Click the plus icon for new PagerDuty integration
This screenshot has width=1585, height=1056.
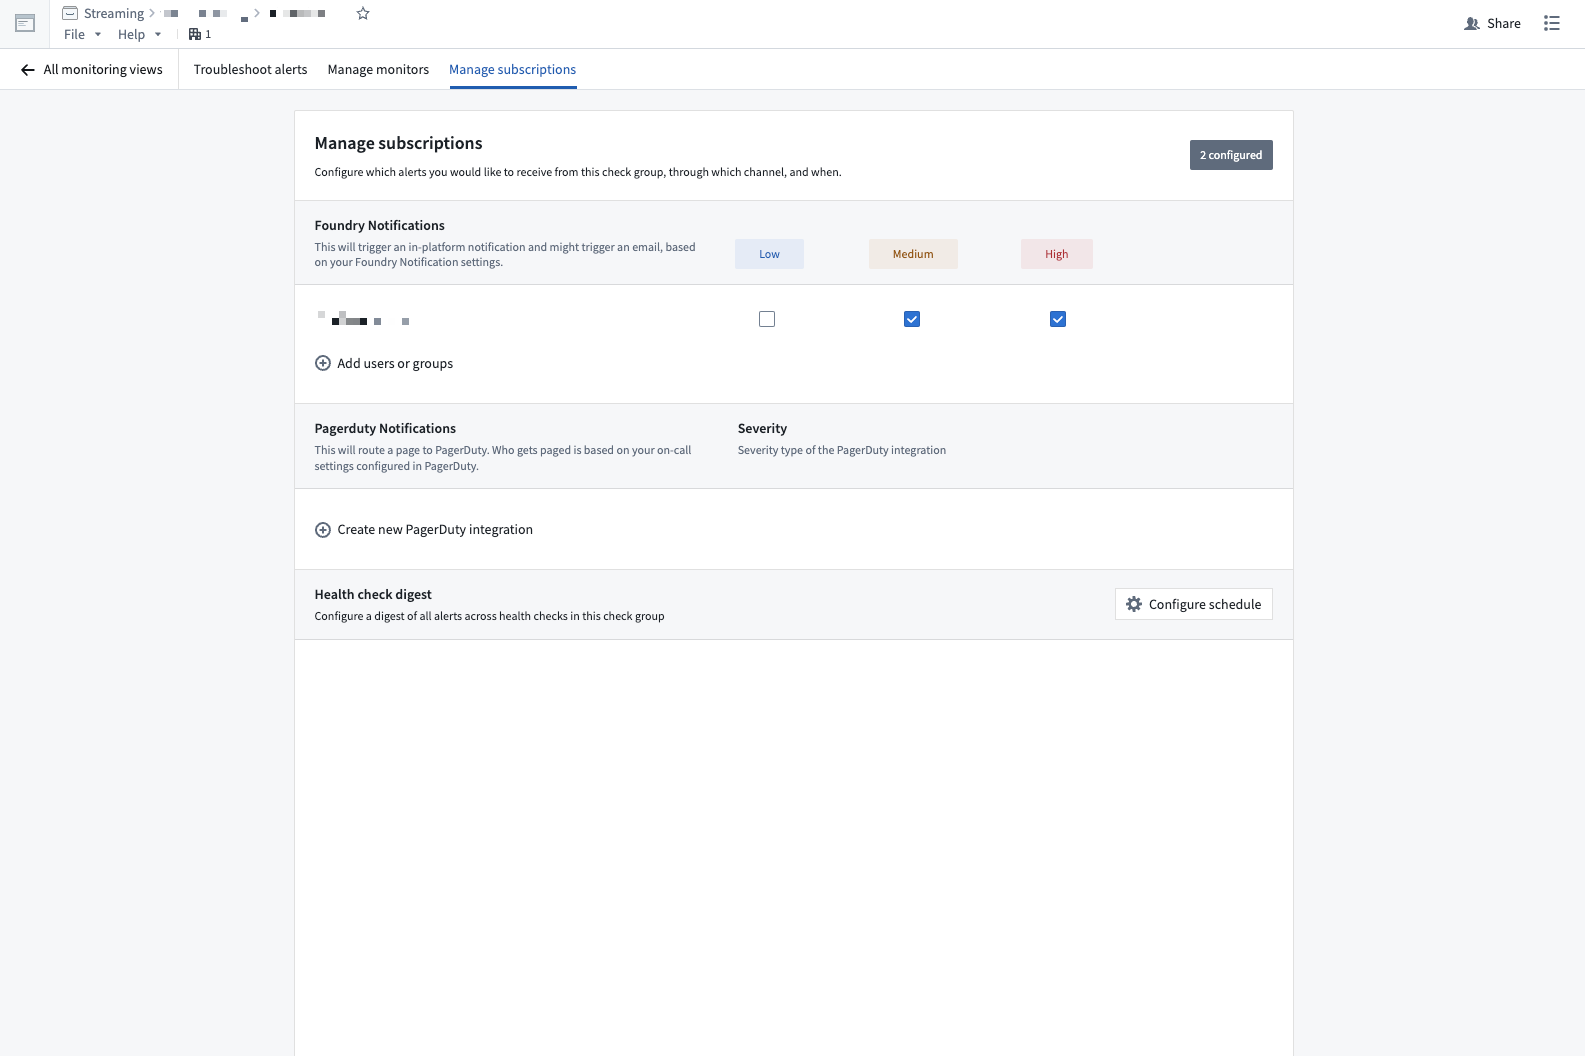click(x=323, y=530)
